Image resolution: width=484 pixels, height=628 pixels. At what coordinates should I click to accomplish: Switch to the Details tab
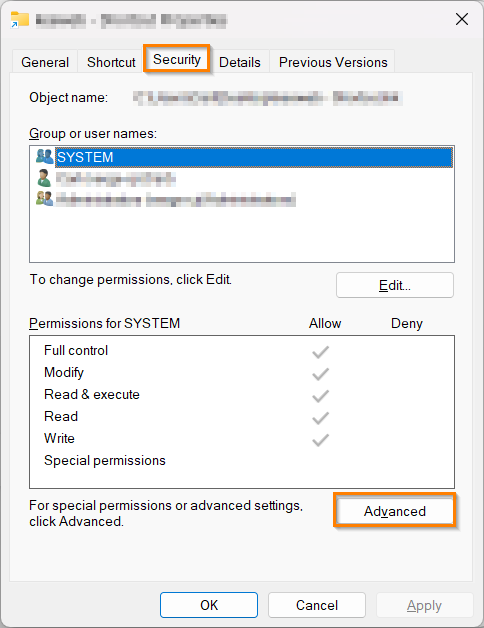(240, 62)
